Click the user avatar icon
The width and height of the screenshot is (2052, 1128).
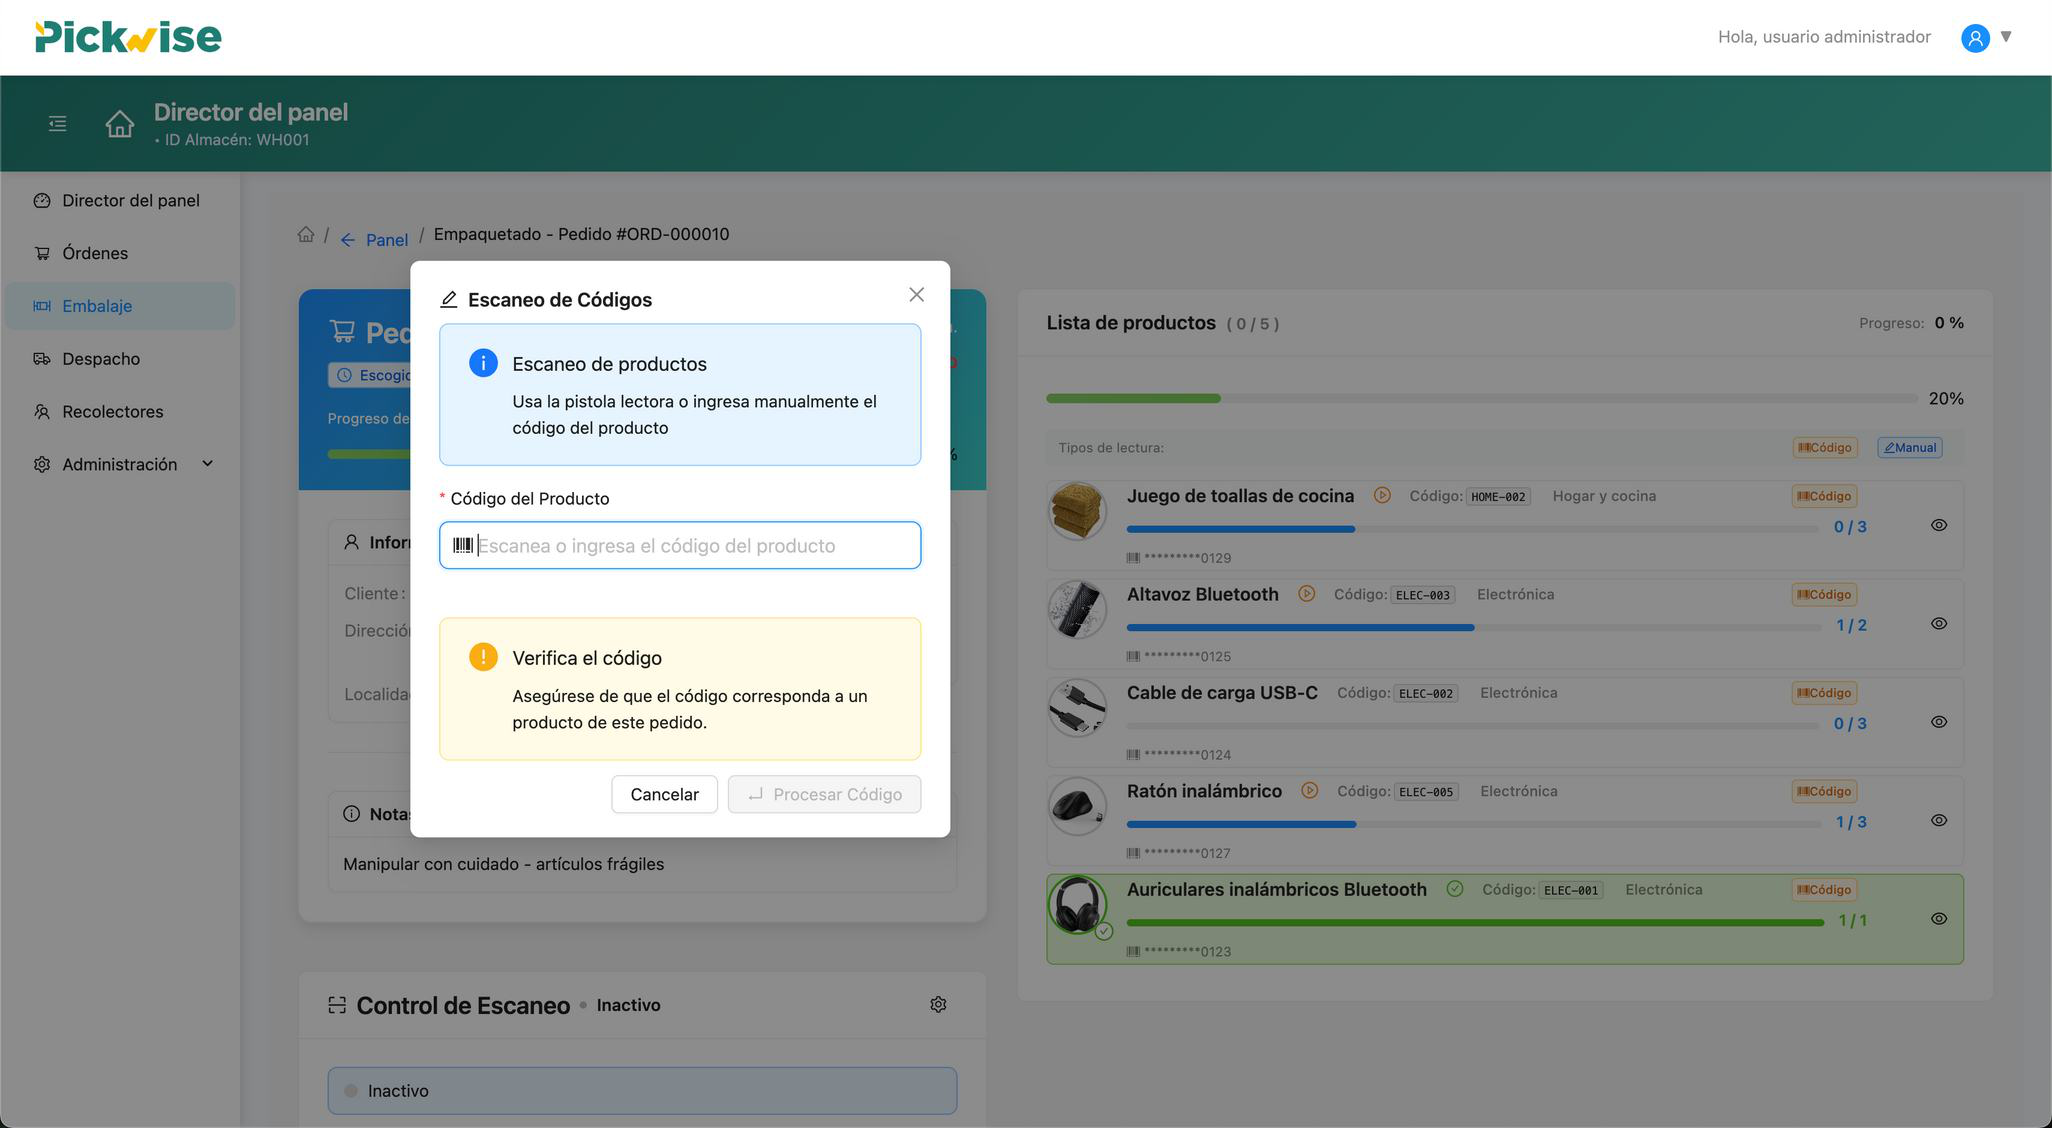pyautogui.click(x=1975, y=38)
